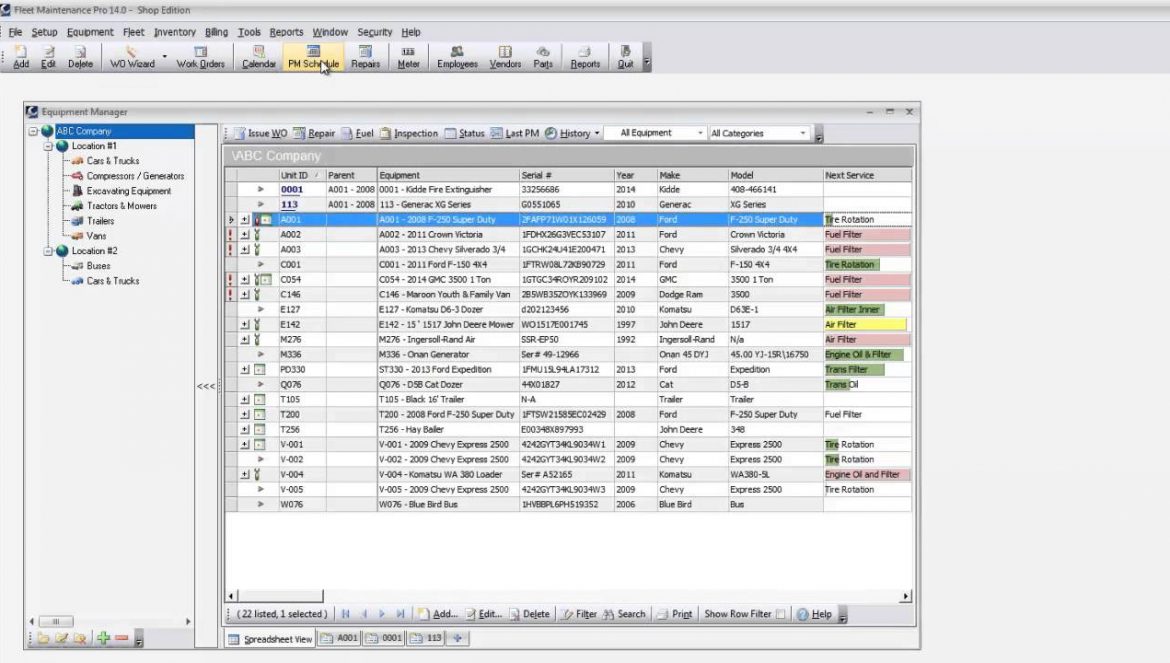The width and height of the screenshot is (1170, 663).
Task: Click the Work Orders toolbar icon
Action: click(201, 57)
